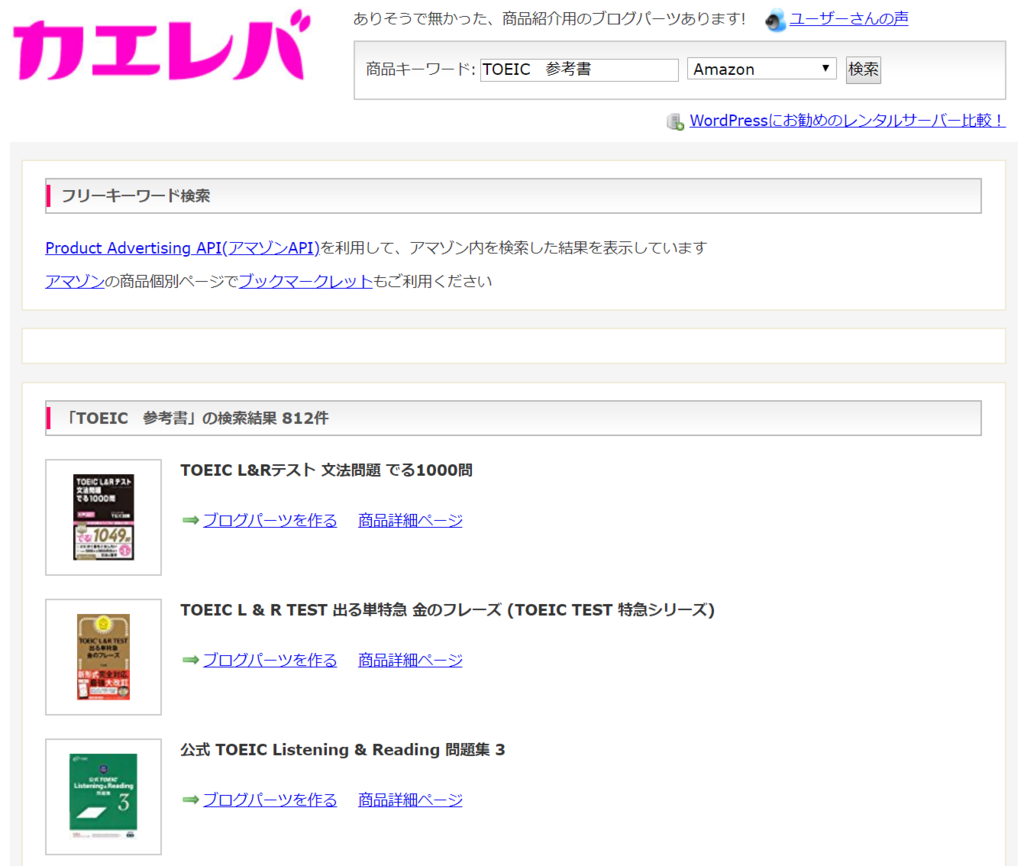The image size is (1024, 866).
Task: Open 商品詳細ページ for 公式 問題集 3
Action: tap(410, 800)
